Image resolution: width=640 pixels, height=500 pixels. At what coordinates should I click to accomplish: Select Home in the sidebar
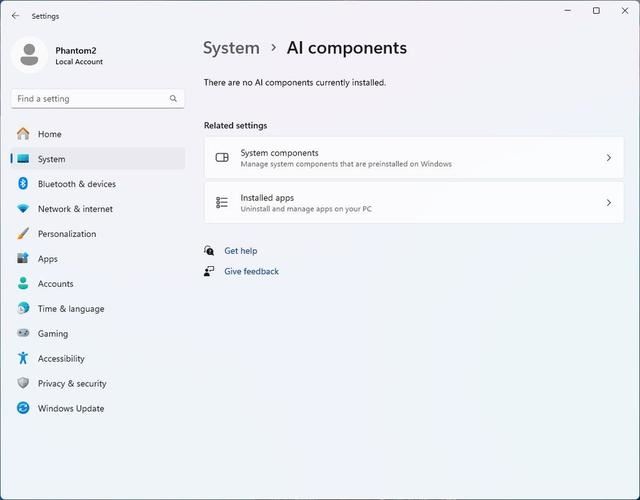(49, 134)
